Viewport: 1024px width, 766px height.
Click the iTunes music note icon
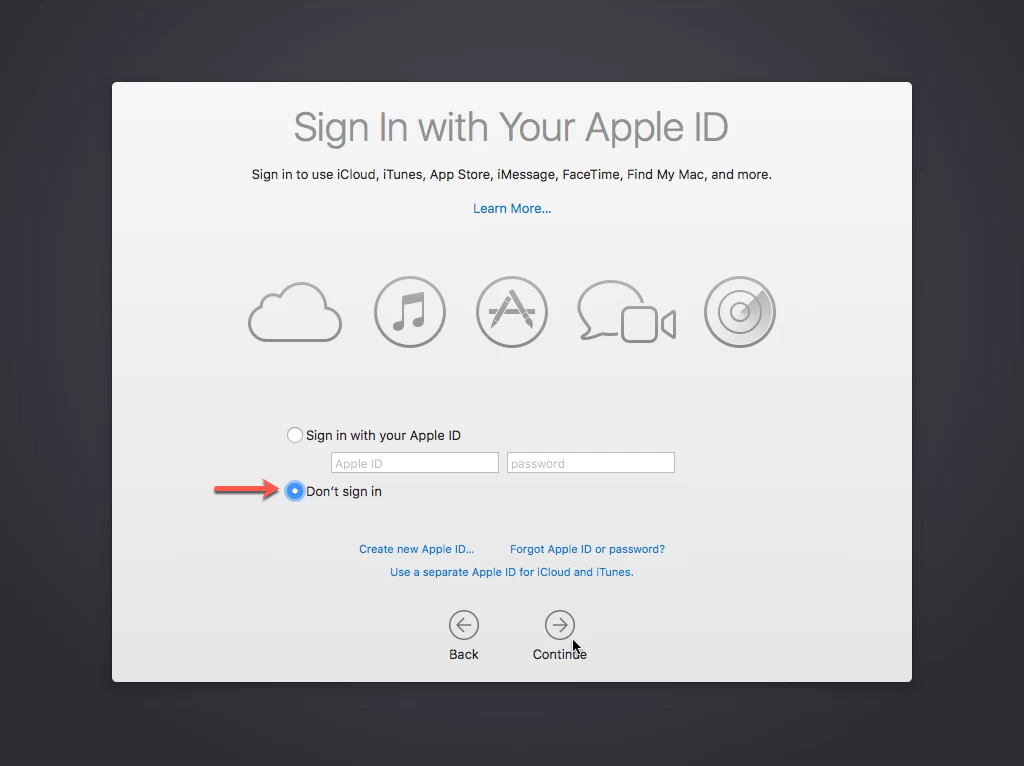tap(409, 311)
